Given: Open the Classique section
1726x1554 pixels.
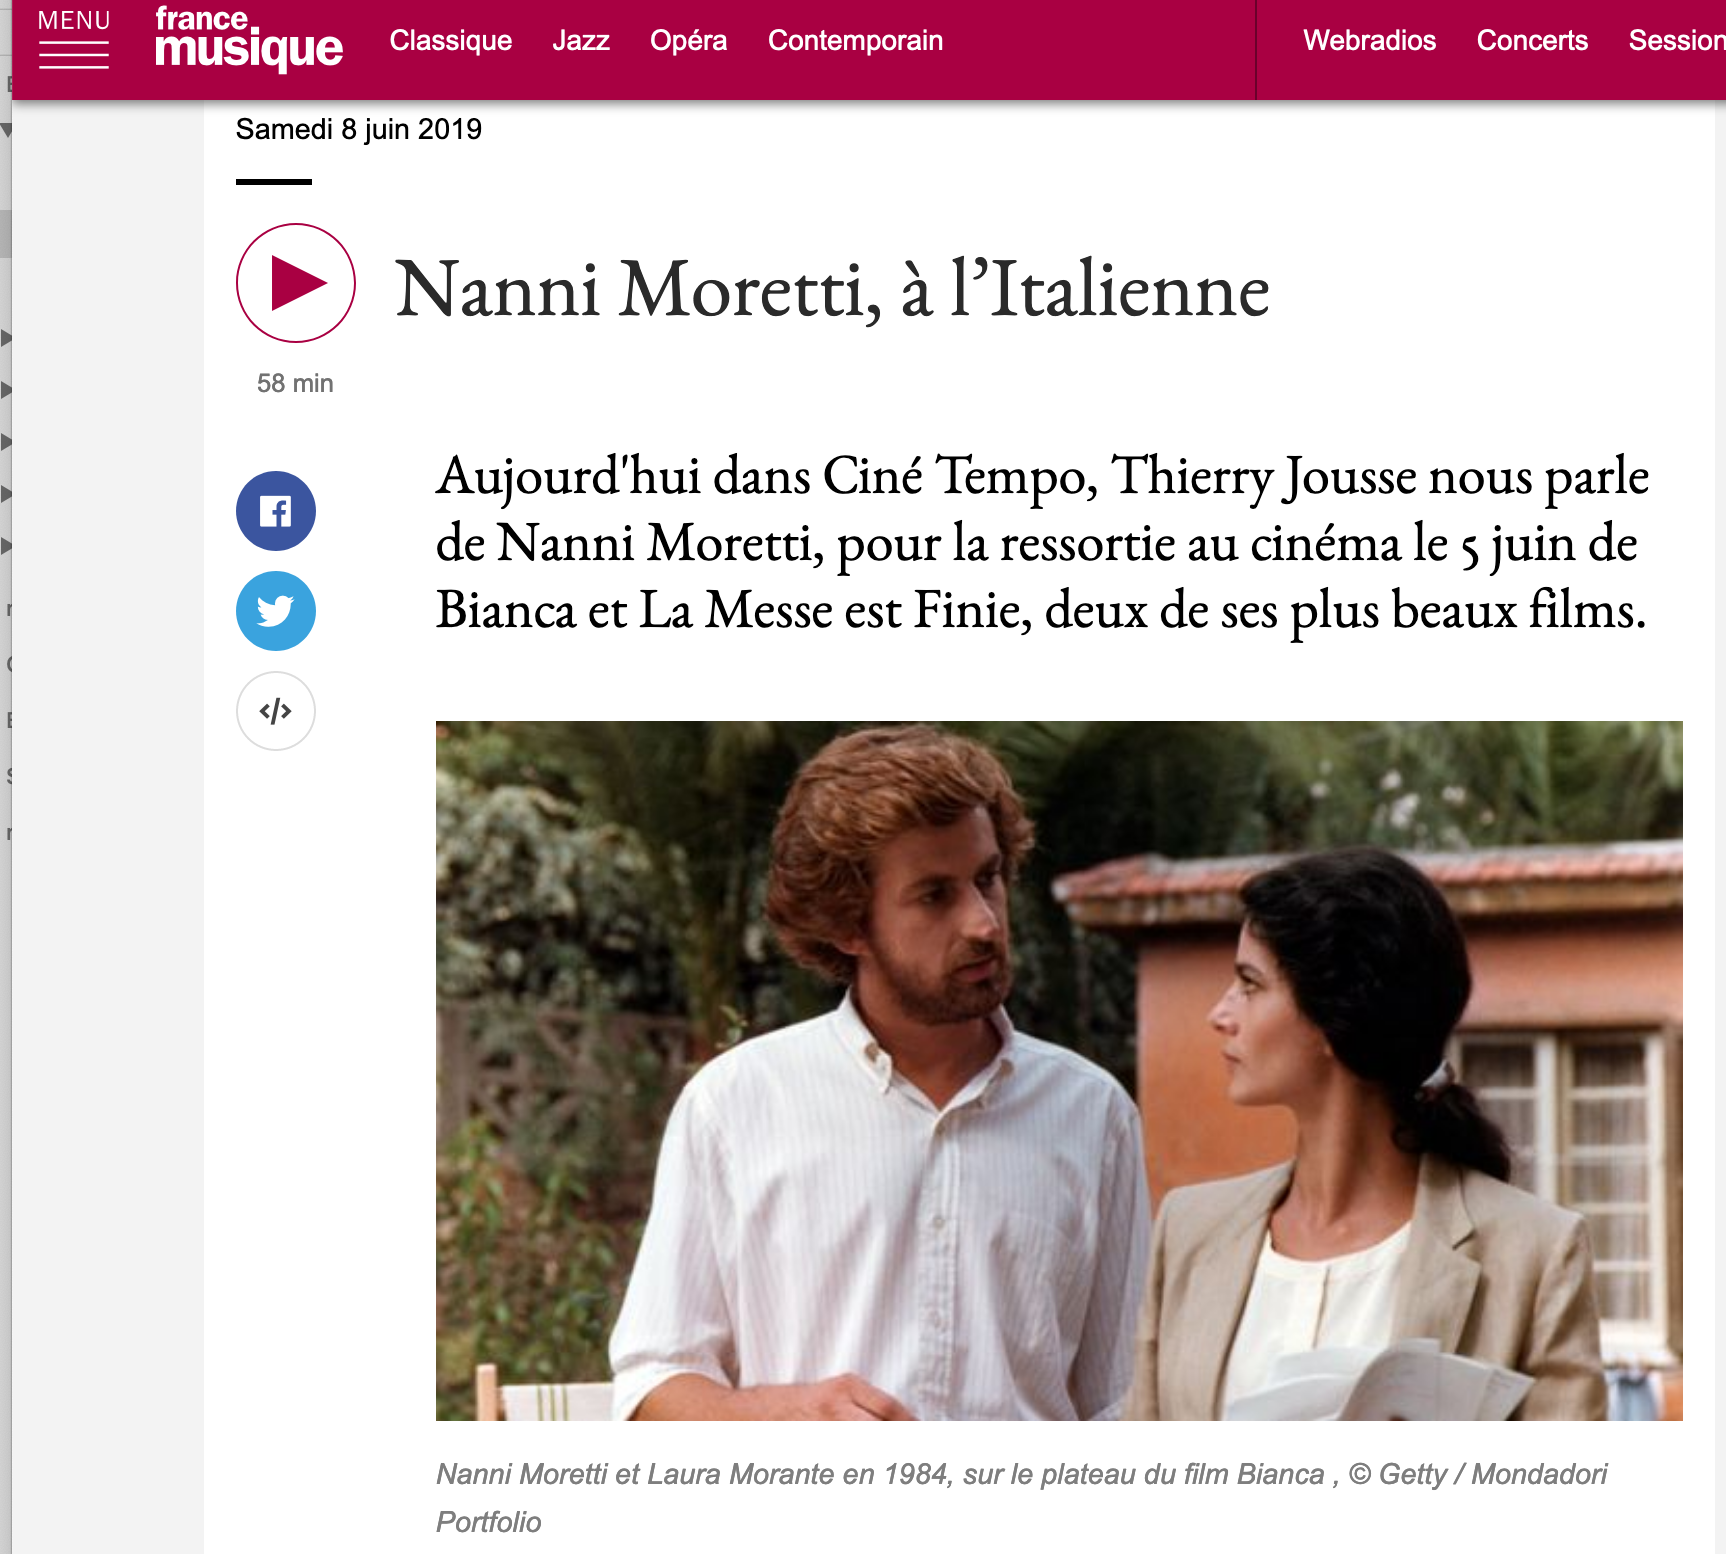Looking at the screenshot, I should [x=451, y=40].
